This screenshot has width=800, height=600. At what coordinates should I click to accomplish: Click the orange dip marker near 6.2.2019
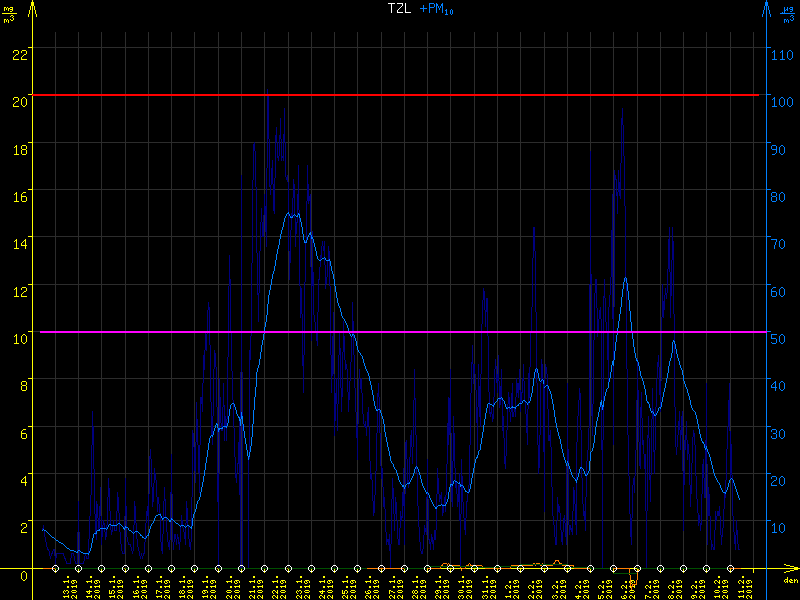pos(632,580)
